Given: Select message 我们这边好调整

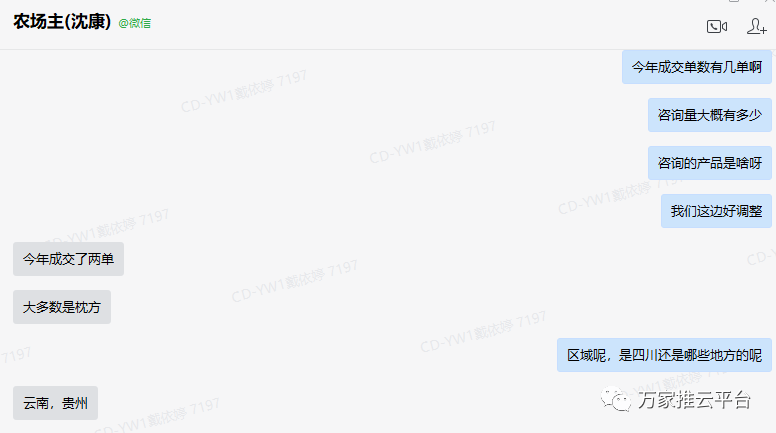Looking at the screenshot, I should [x=716, y=211].
